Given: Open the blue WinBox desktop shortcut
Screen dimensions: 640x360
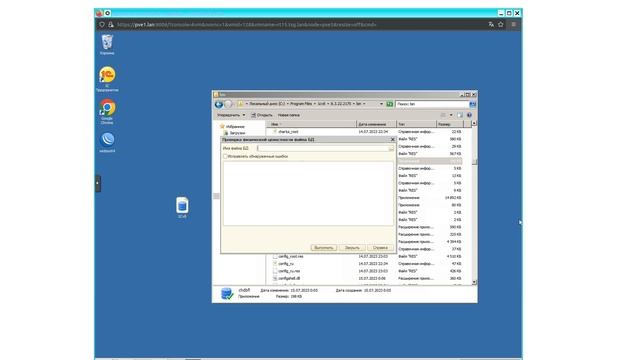Looking at the screenshot, I should (x=107, y=142).
